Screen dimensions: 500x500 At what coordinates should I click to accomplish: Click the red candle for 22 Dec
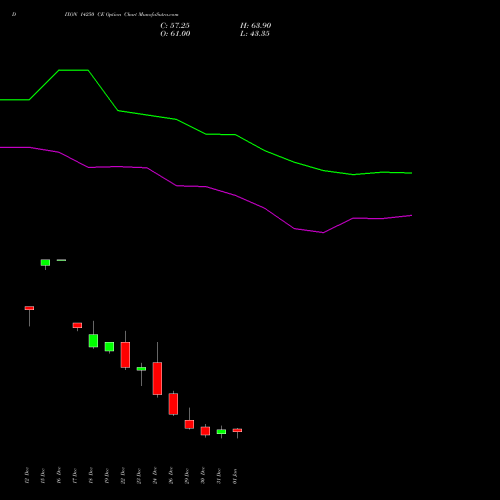click(125, 355)
